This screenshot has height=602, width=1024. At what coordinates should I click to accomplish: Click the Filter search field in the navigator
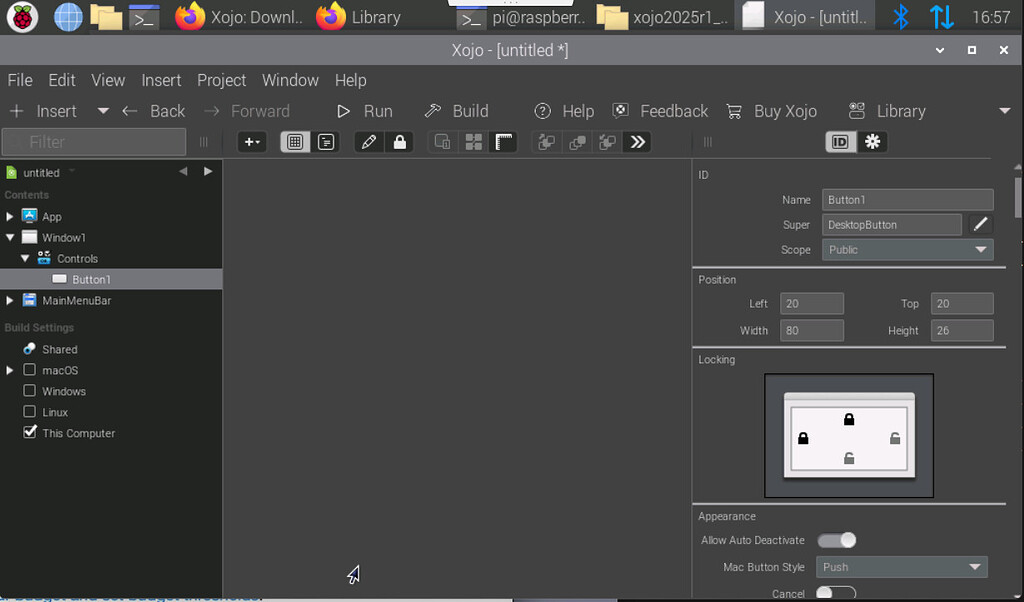[x=93, y=141]
